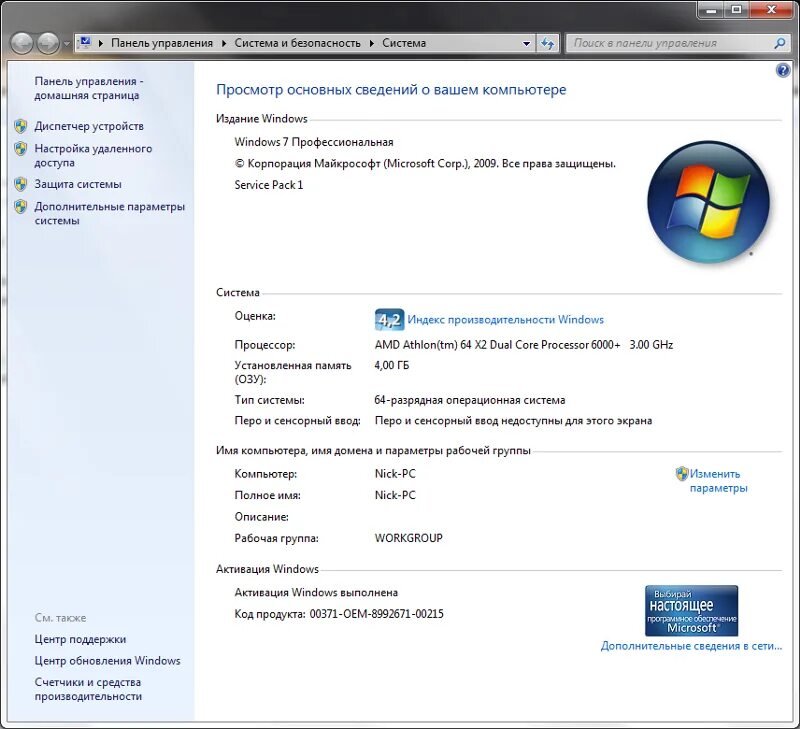
Task: Open Счетчики и средства производительности link
Action: coord(88,689)
